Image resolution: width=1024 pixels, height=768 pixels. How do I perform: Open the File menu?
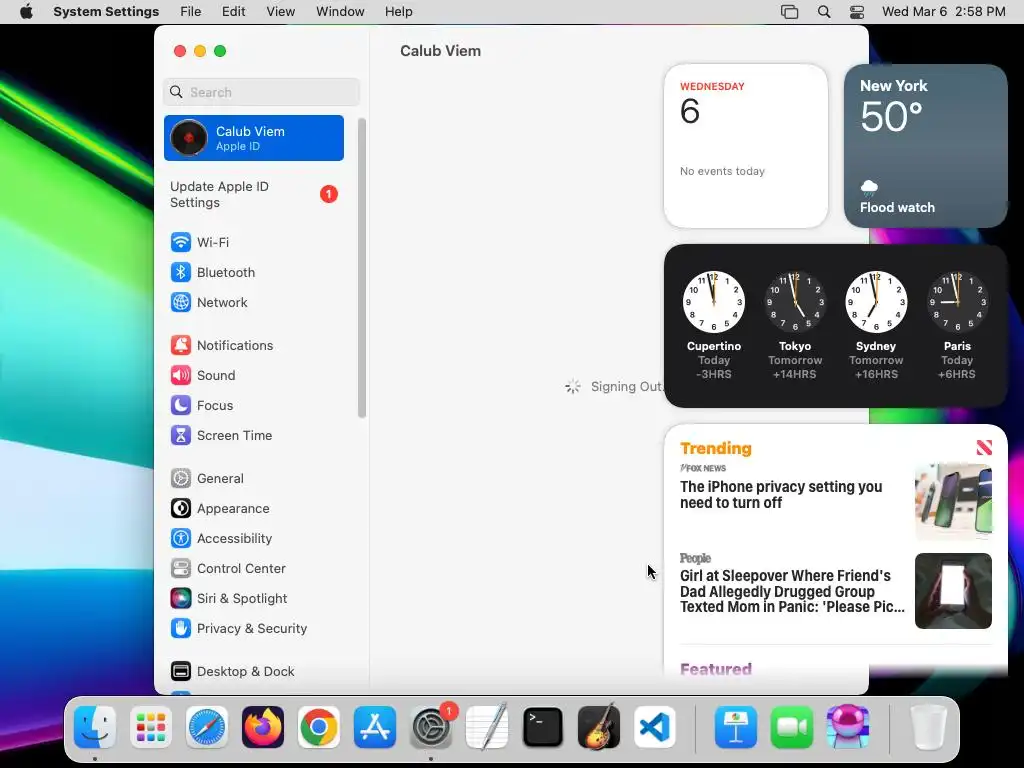click(191, 12)
